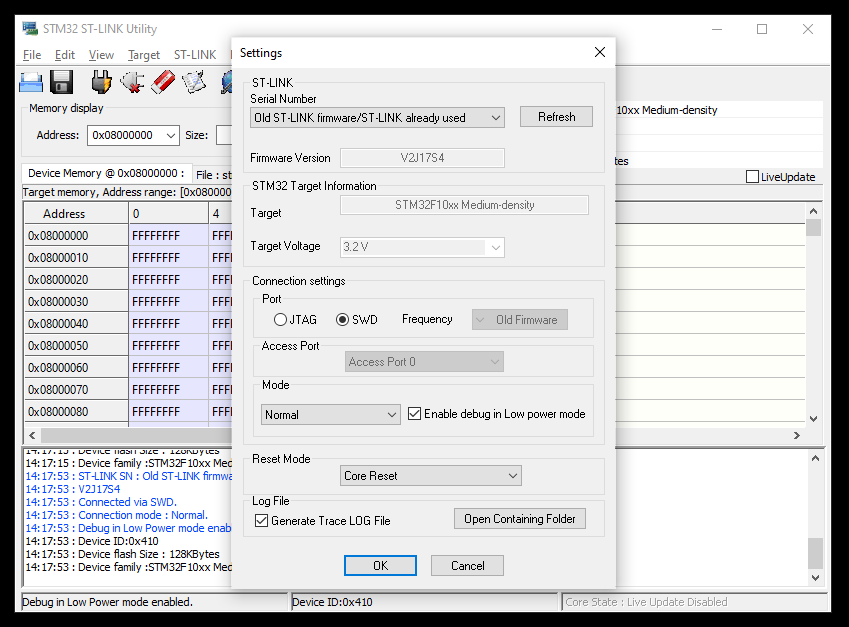Open the Edit menu
The width and height of the screenshot is (849, 627).
tap(64, 55)
